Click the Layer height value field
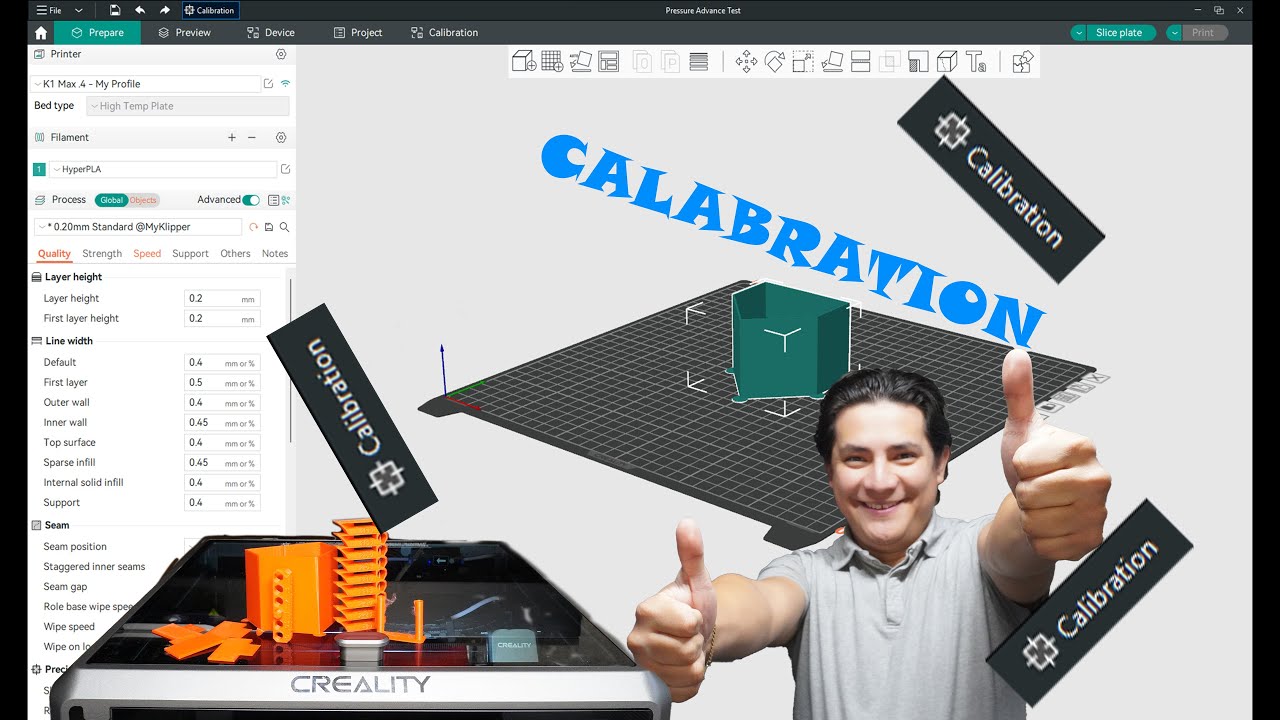Viewport: 1280px width, 720px height. click(x=222, y=298)
